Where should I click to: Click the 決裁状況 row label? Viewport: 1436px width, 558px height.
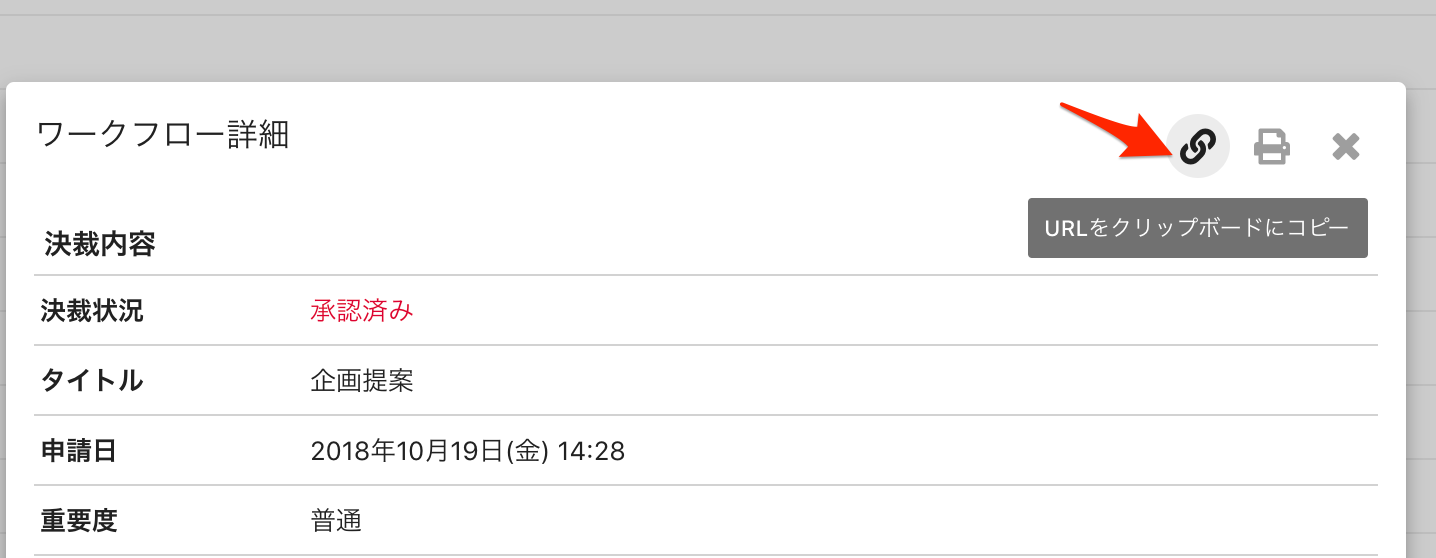point(92,311)
